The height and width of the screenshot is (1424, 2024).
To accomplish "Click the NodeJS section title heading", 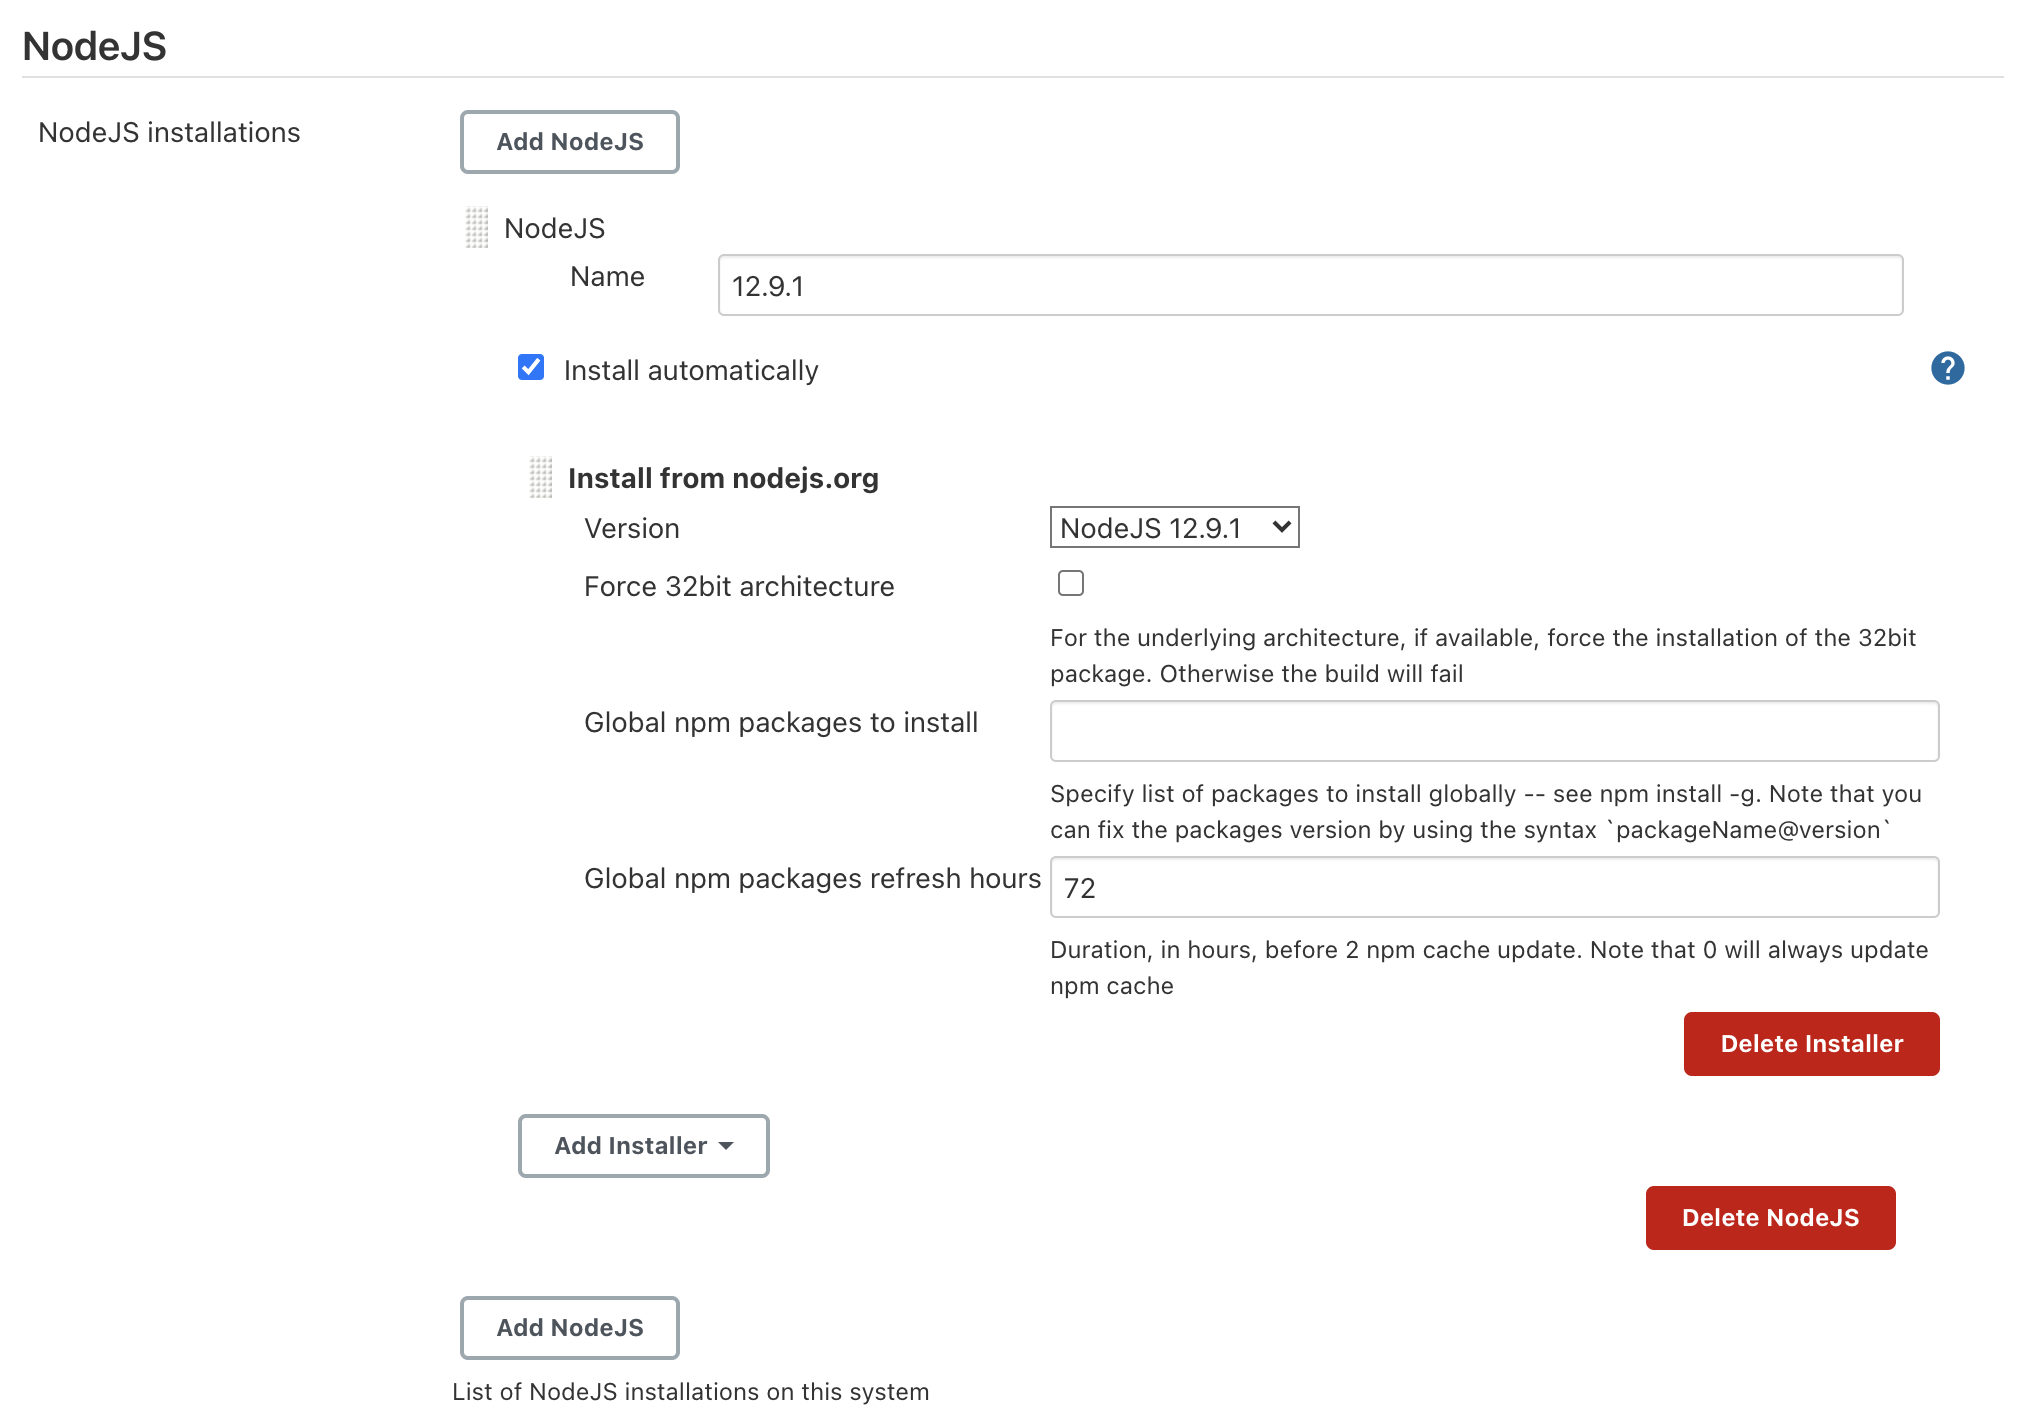I will click(x=94, y=46).
